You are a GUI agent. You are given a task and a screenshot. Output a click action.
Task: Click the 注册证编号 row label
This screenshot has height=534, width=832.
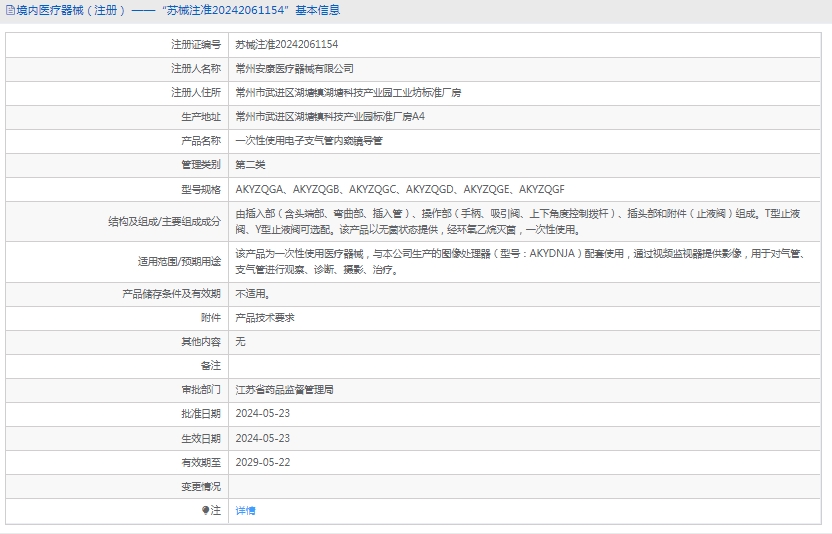pos(196,45)
